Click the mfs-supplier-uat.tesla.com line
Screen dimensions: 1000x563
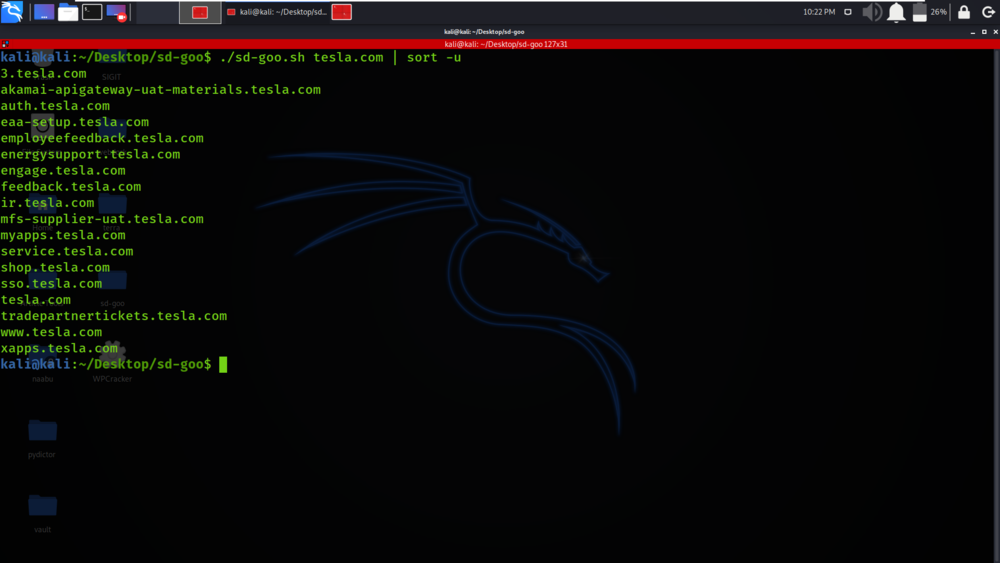102,219
